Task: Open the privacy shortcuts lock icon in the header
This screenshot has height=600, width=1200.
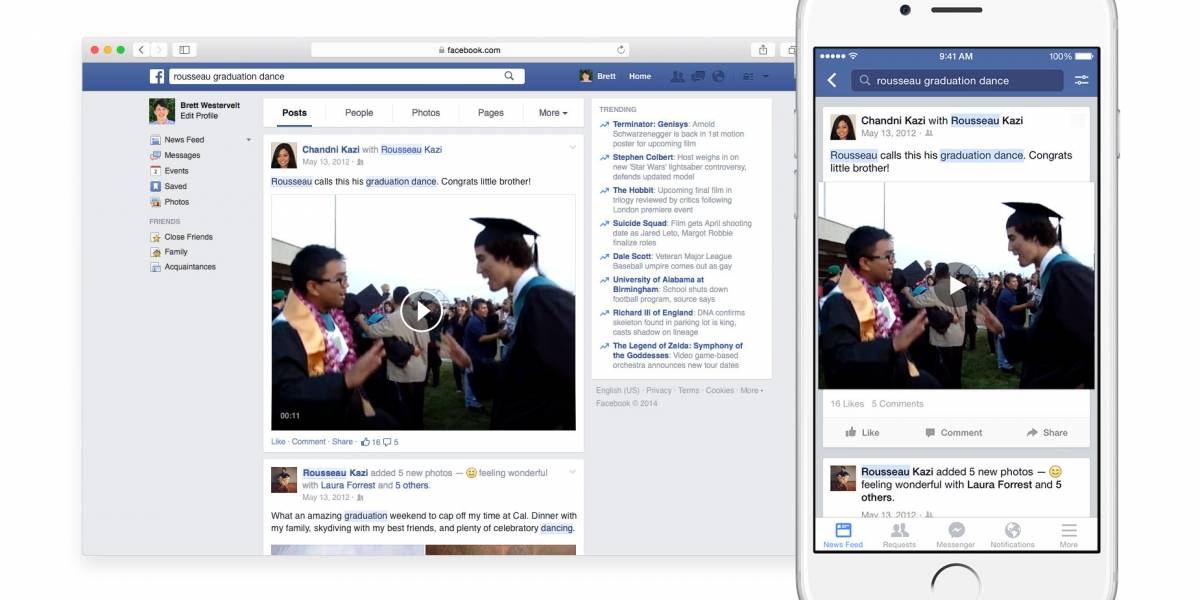Action: point(747,76)
